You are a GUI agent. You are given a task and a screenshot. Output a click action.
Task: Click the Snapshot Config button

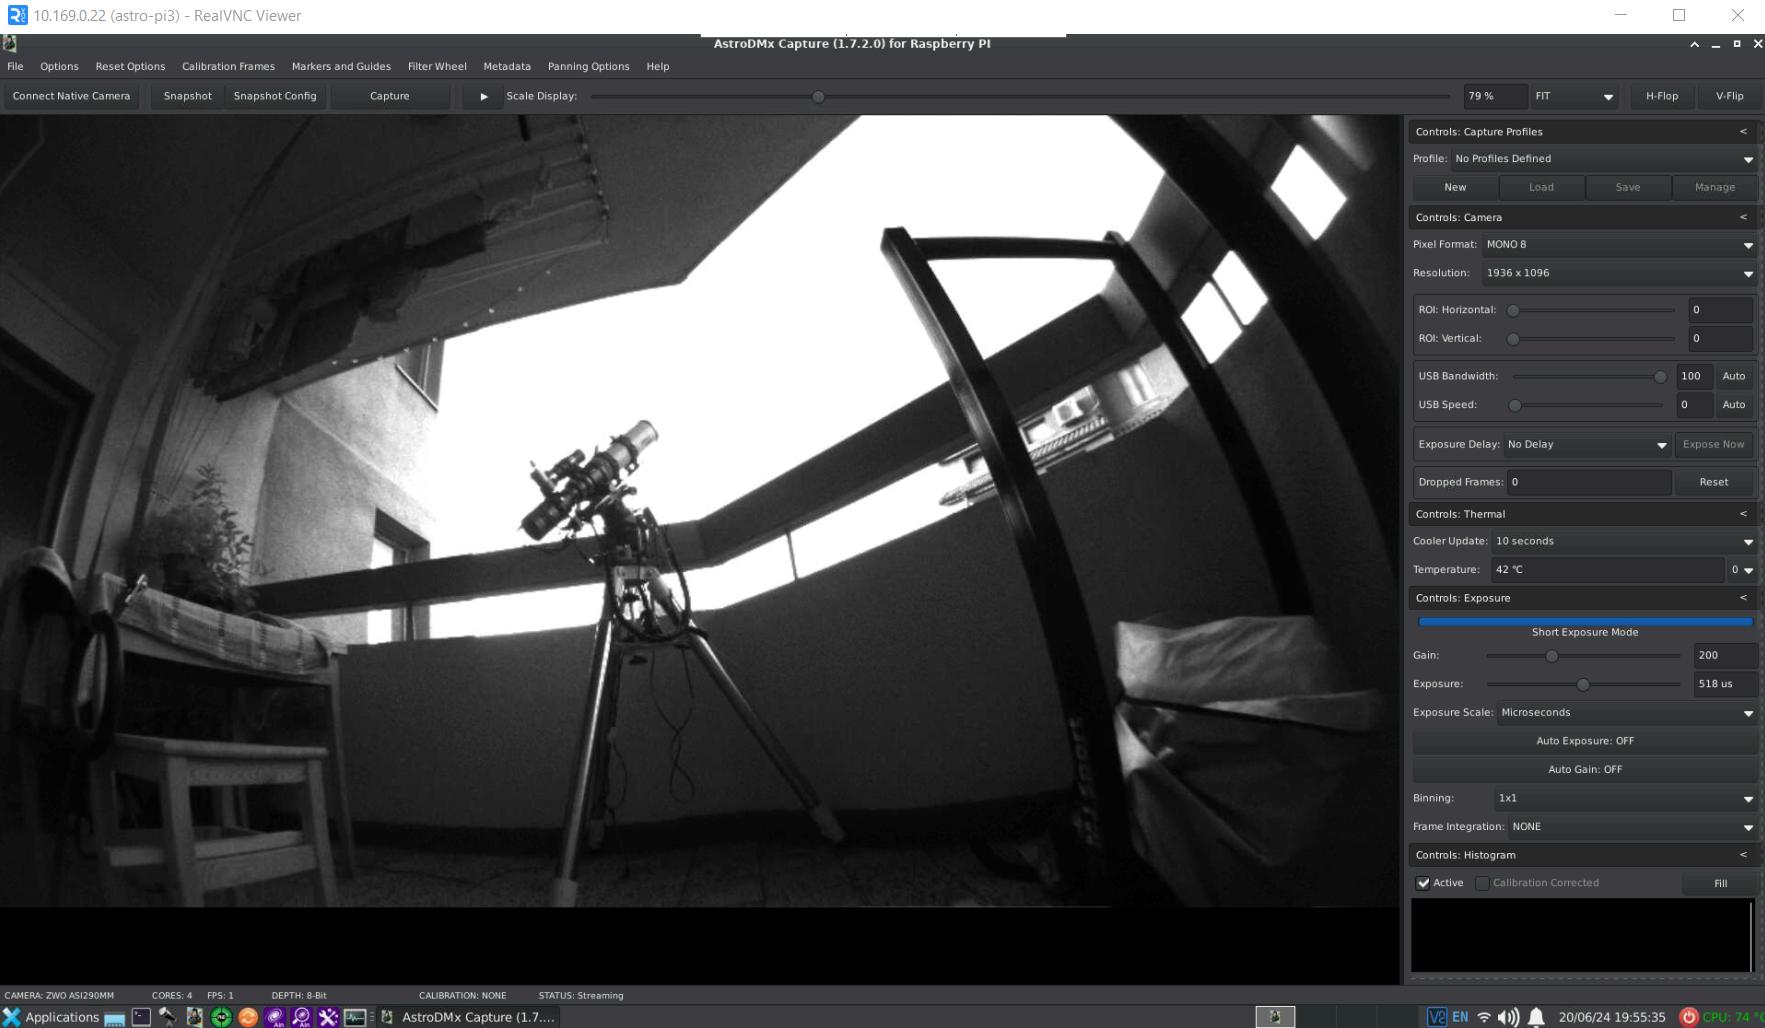(275, 96)
